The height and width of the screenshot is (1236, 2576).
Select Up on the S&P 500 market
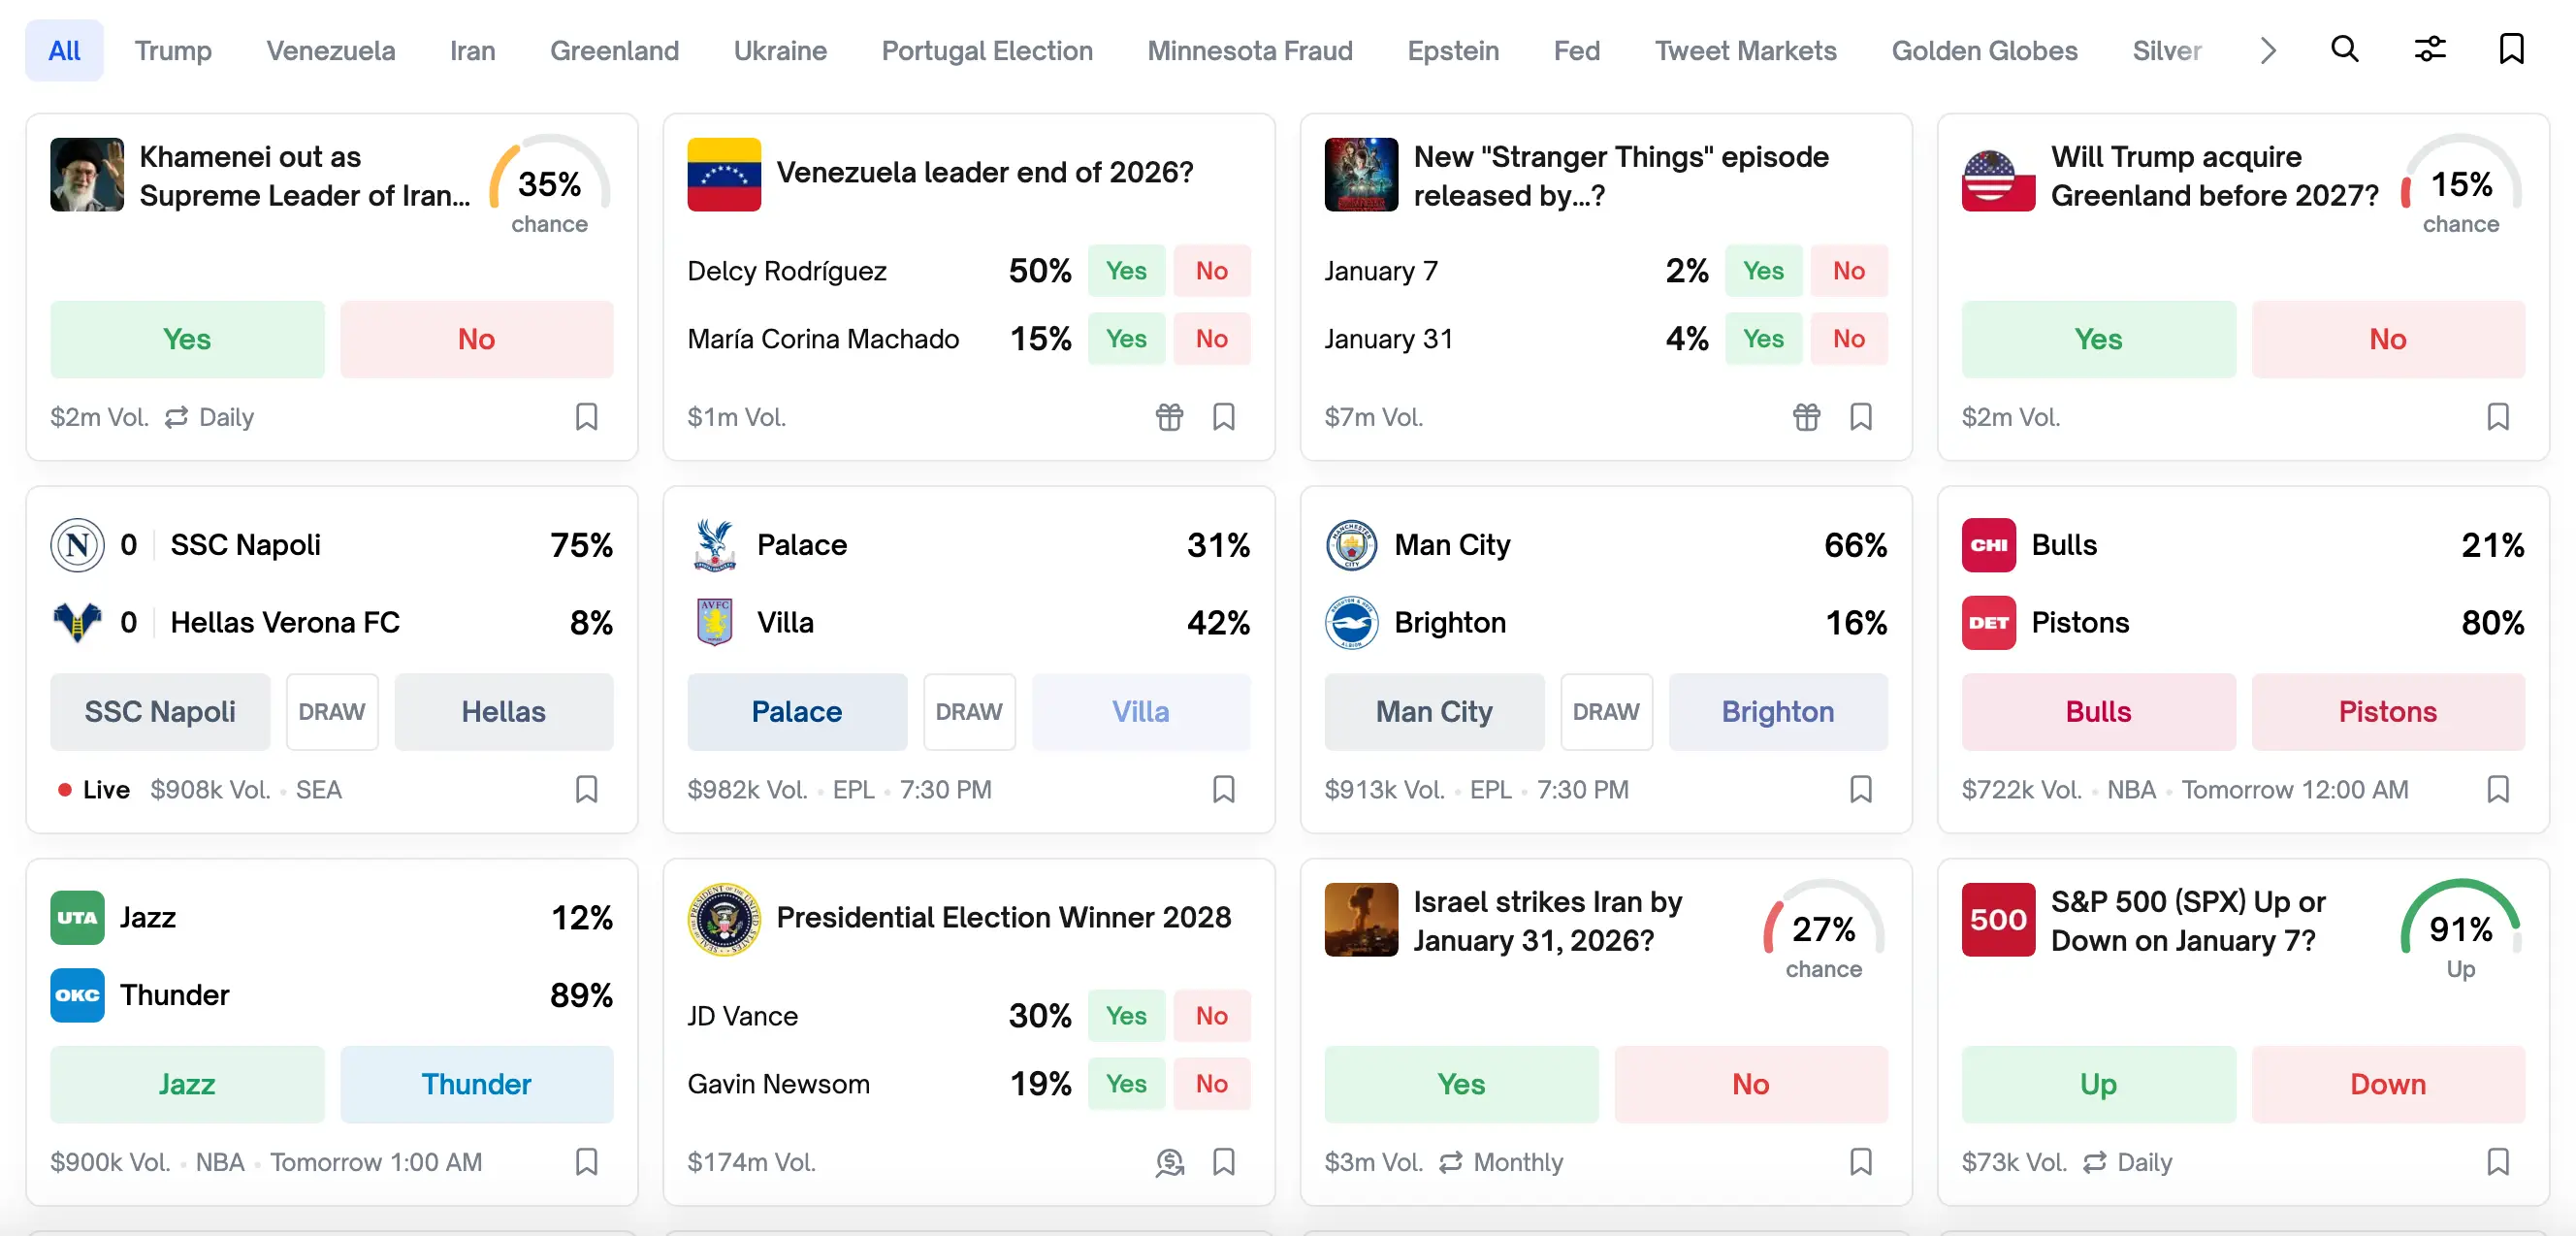(x=2097, y=1084)
